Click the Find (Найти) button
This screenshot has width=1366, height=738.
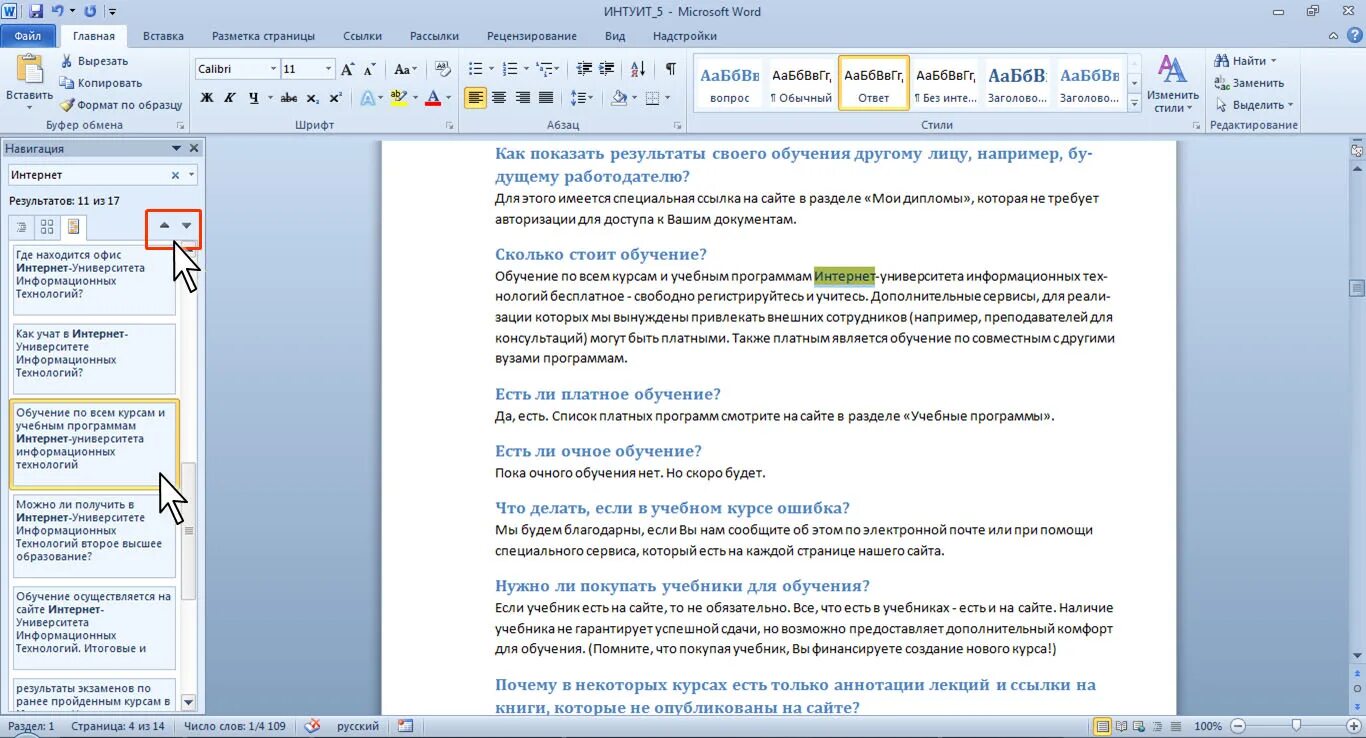[1243, 61]
